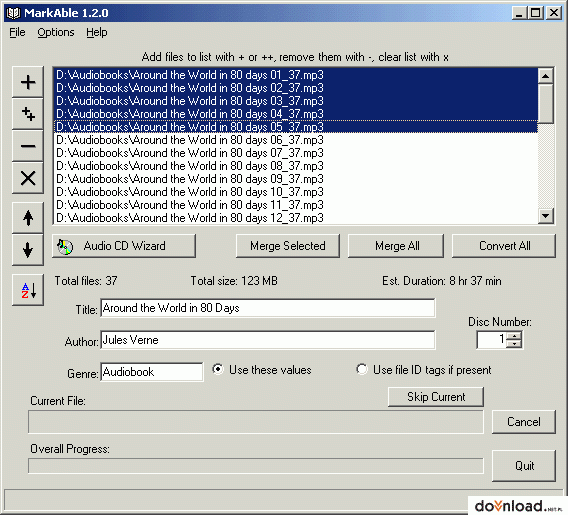Click the minus remove file button
The height and width of the screenshot is (515, 568).
[x=28, y=146]
